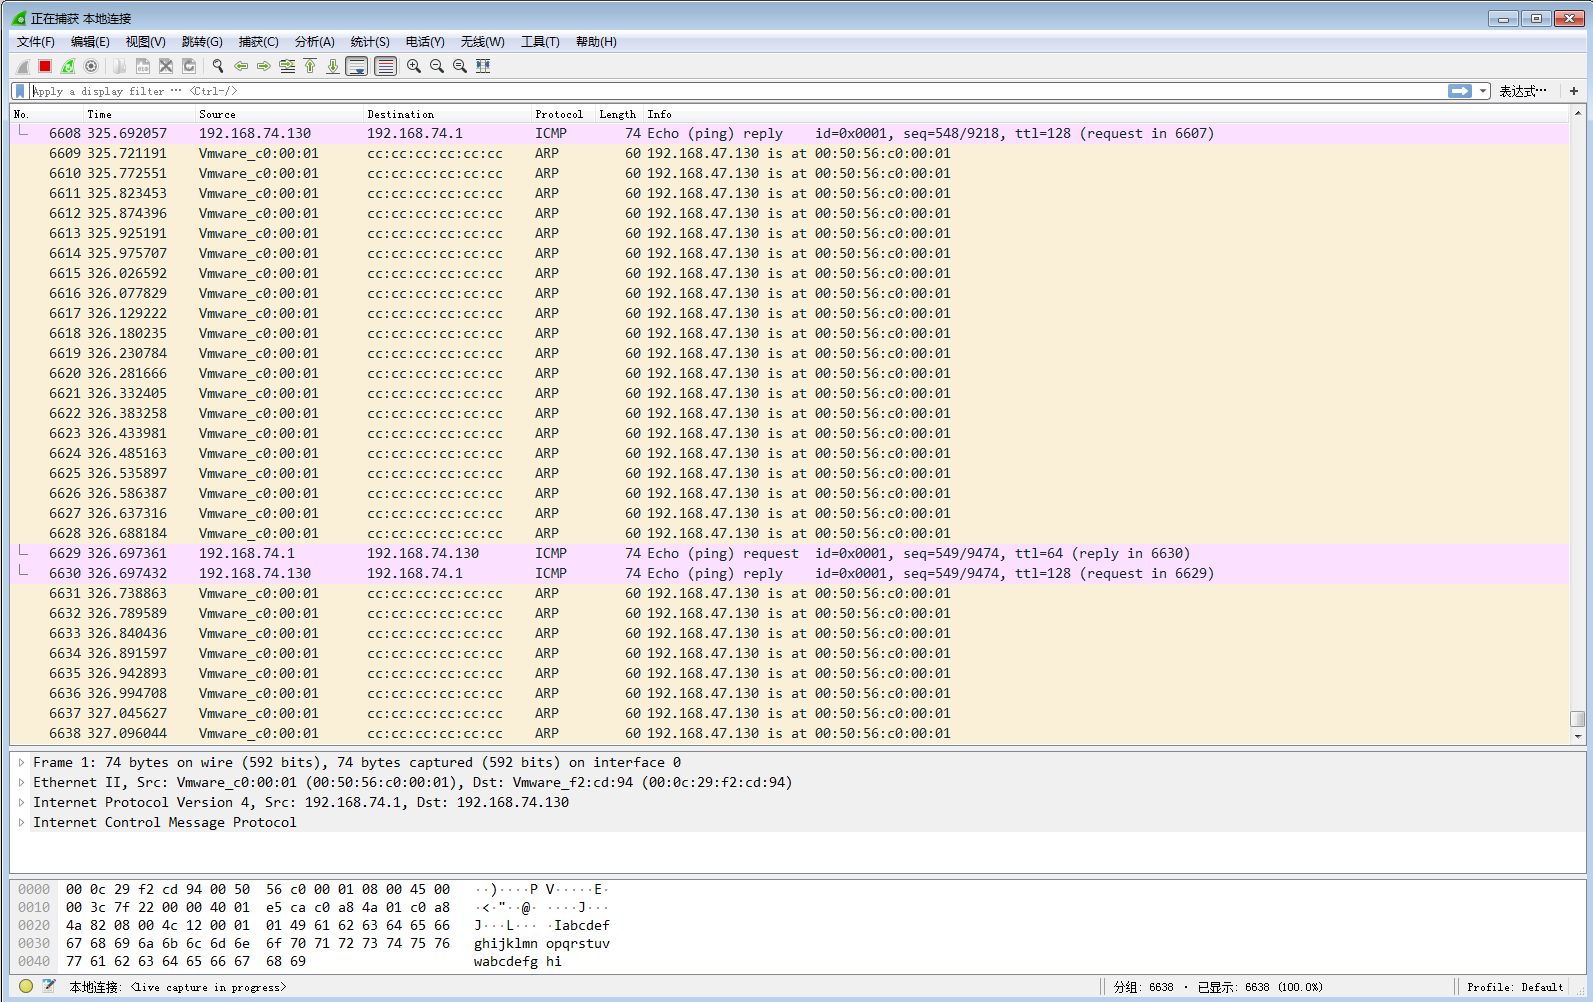Click Go to specified packet icon
The width and height of the screenshot is (1593, 1002).
pyautogui.click(x=287, y=66)
